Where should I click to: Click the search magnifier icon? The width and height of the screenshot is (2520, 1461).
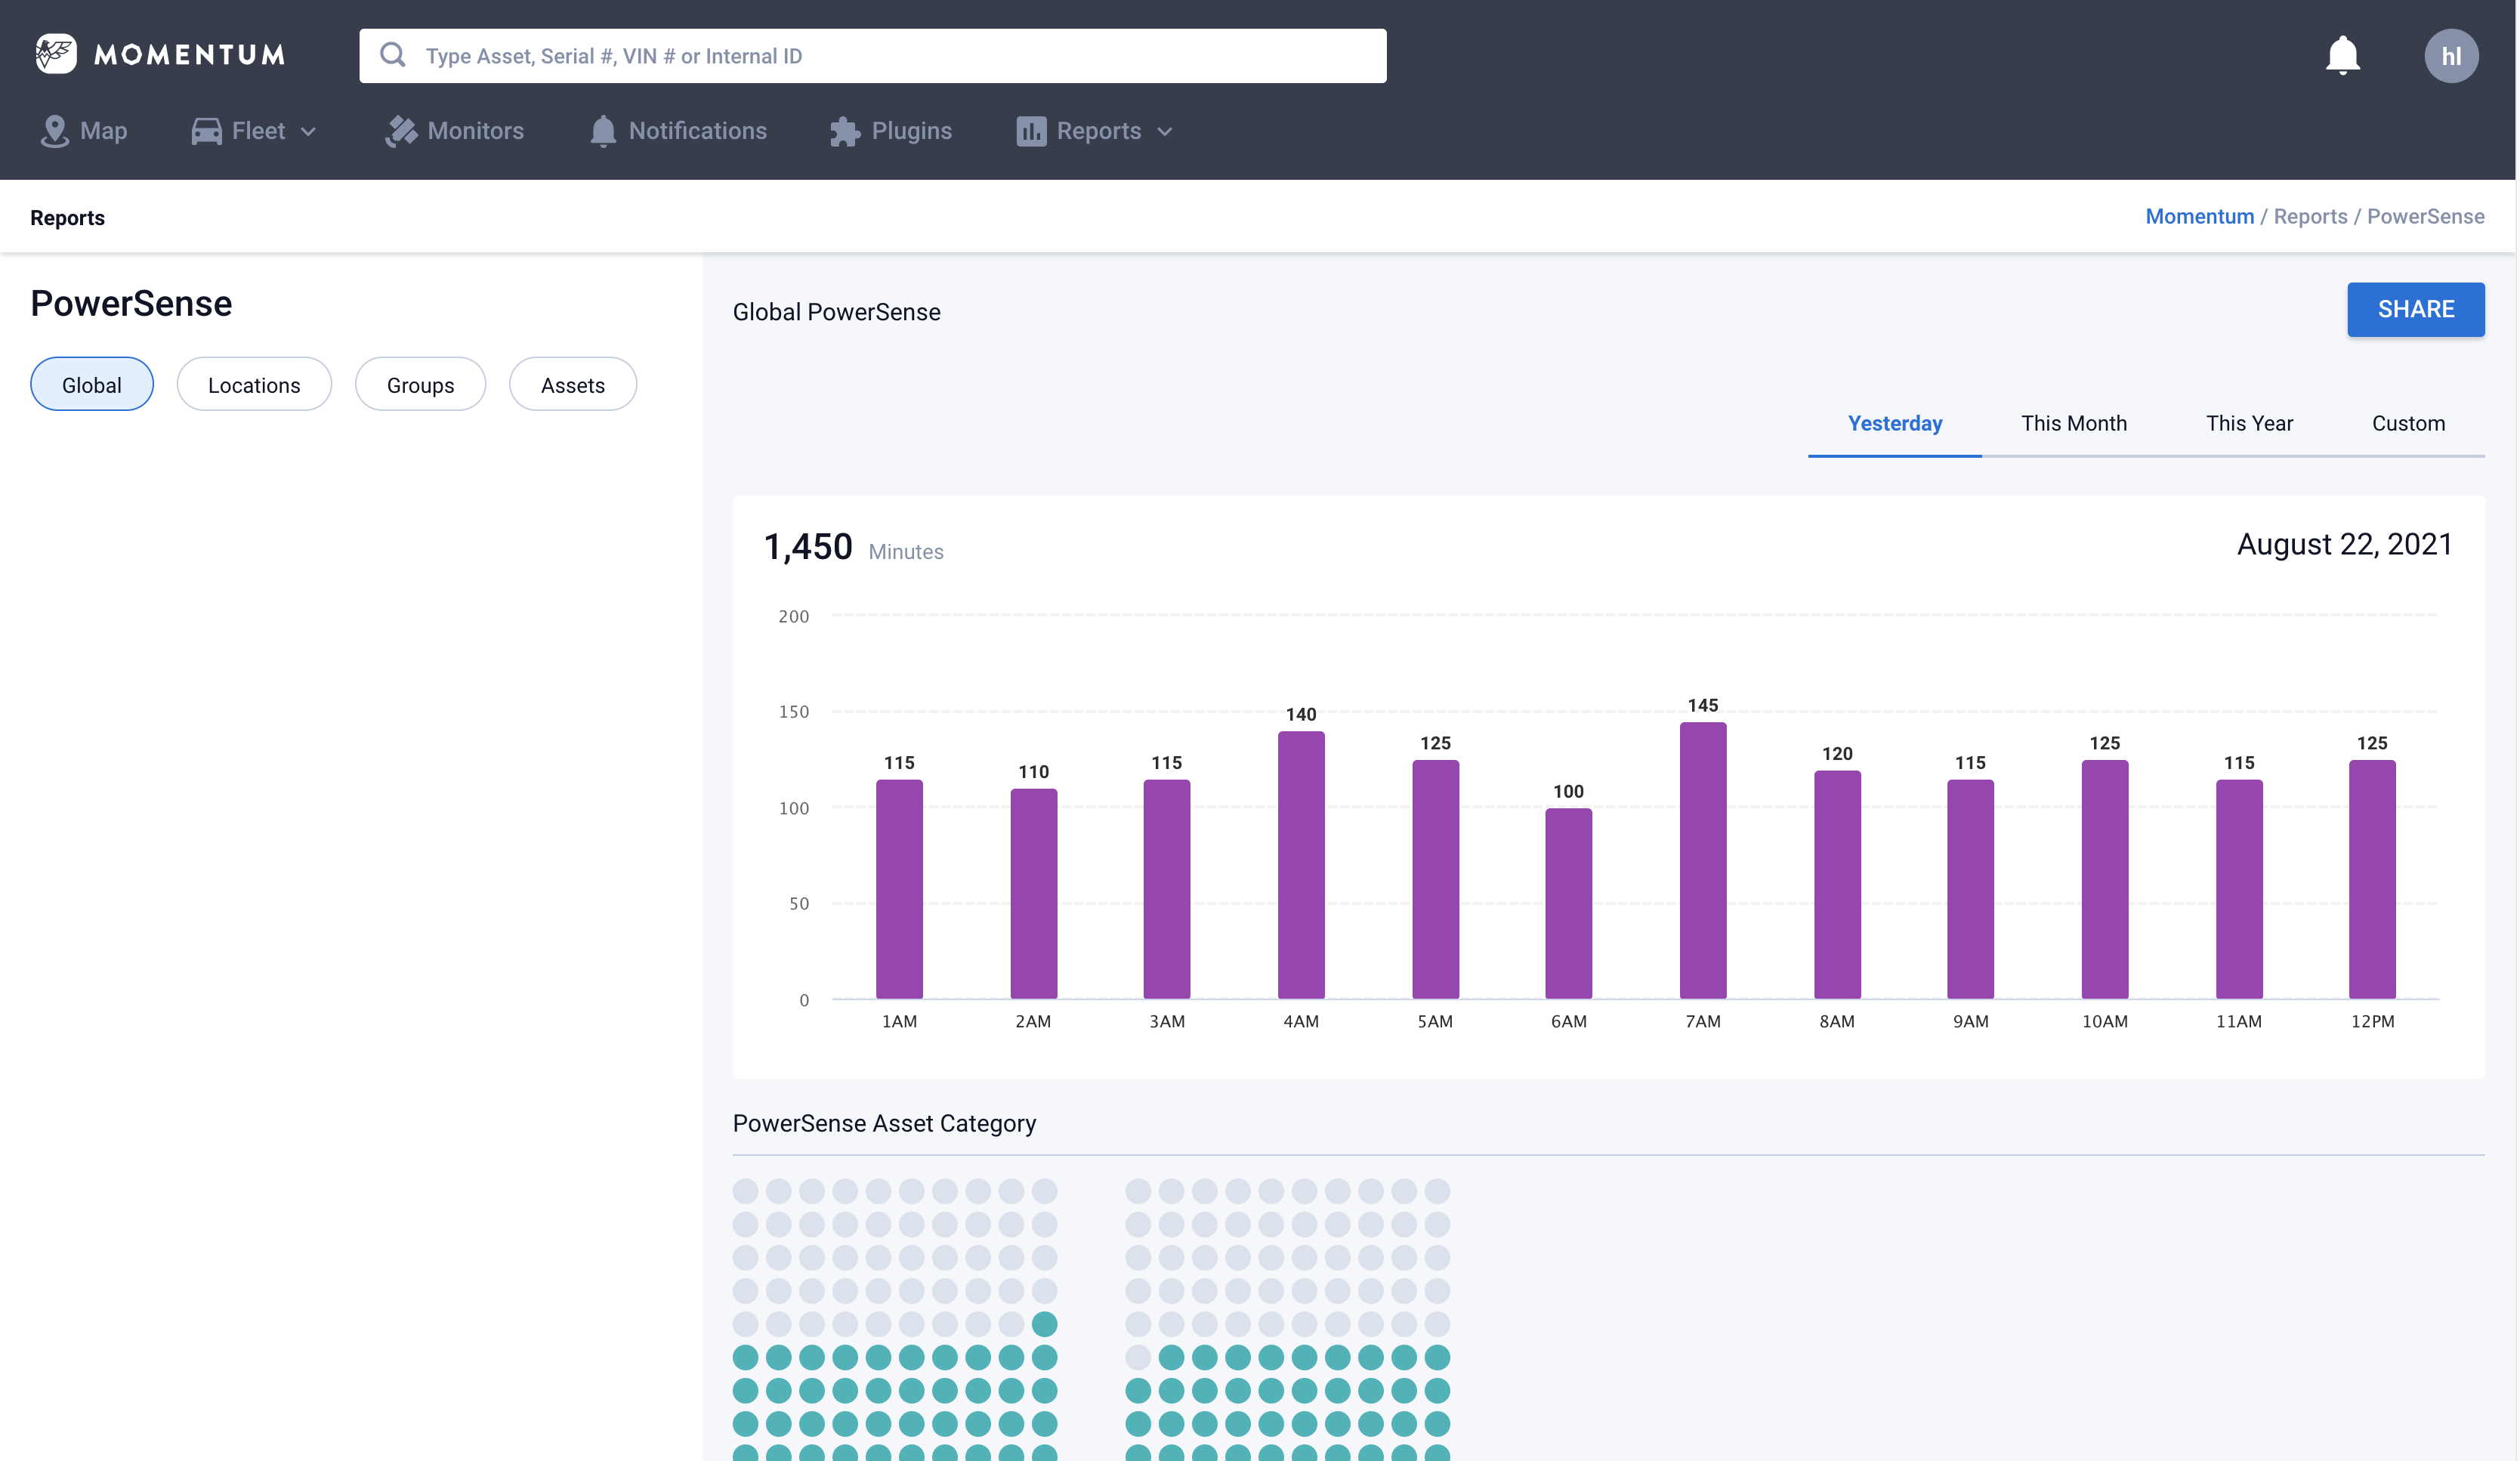coord(393,55)
